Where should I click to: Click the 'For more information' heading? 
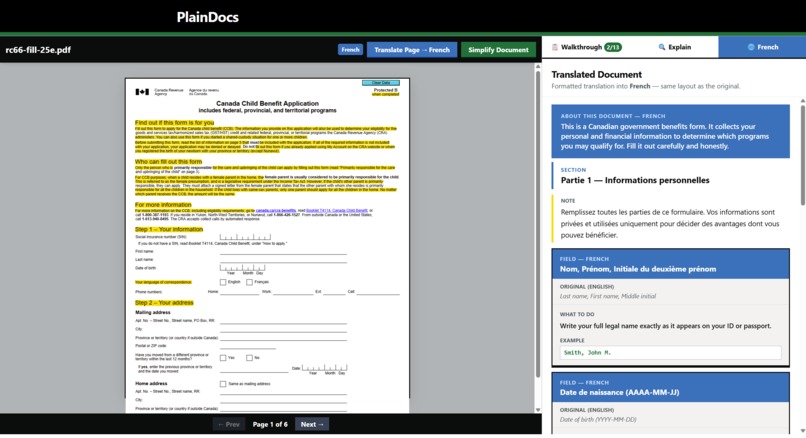pos(163,205)
